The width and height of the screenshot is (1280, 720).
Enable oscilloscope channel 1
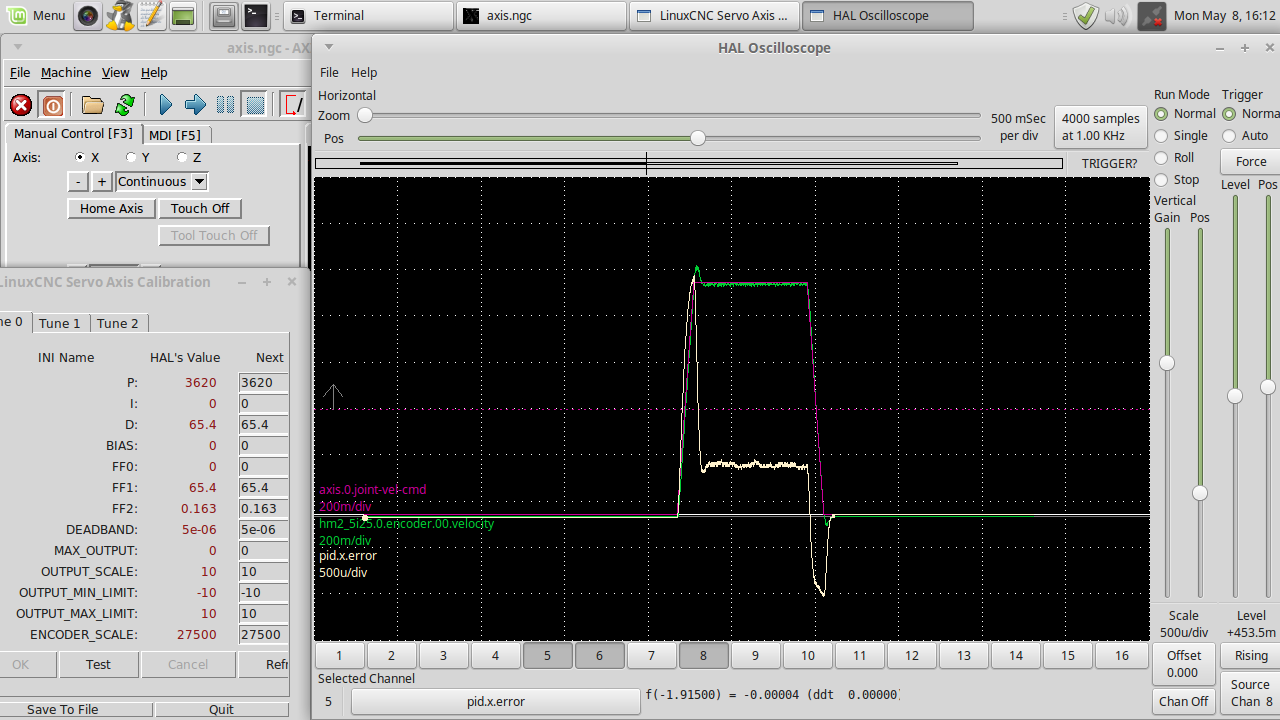tap(339, 656)
